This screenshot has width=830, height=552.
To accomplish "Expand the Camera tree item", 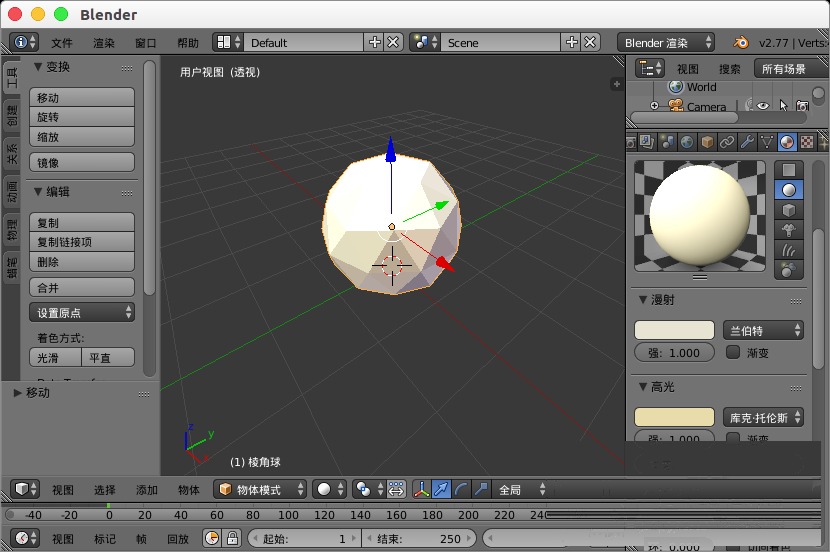I will [x=654, y=106].
